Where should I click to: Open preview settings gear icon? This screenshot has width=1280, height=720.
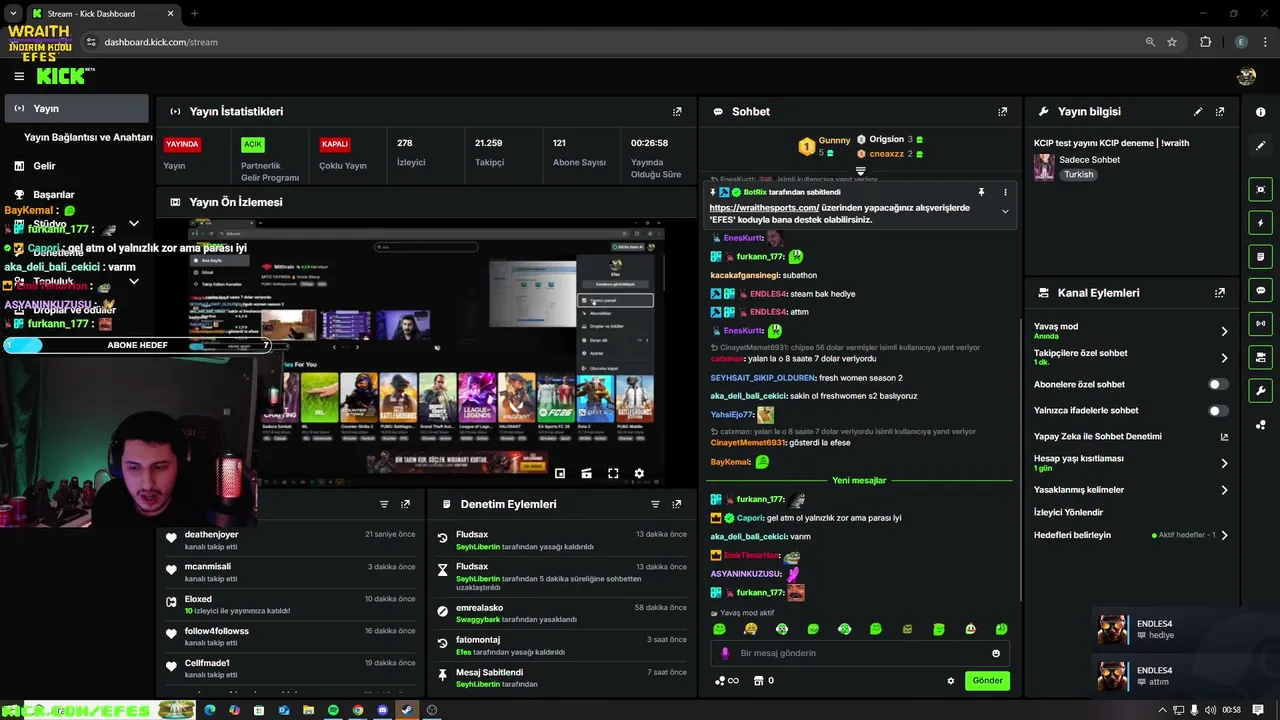(x=639, y=473)
